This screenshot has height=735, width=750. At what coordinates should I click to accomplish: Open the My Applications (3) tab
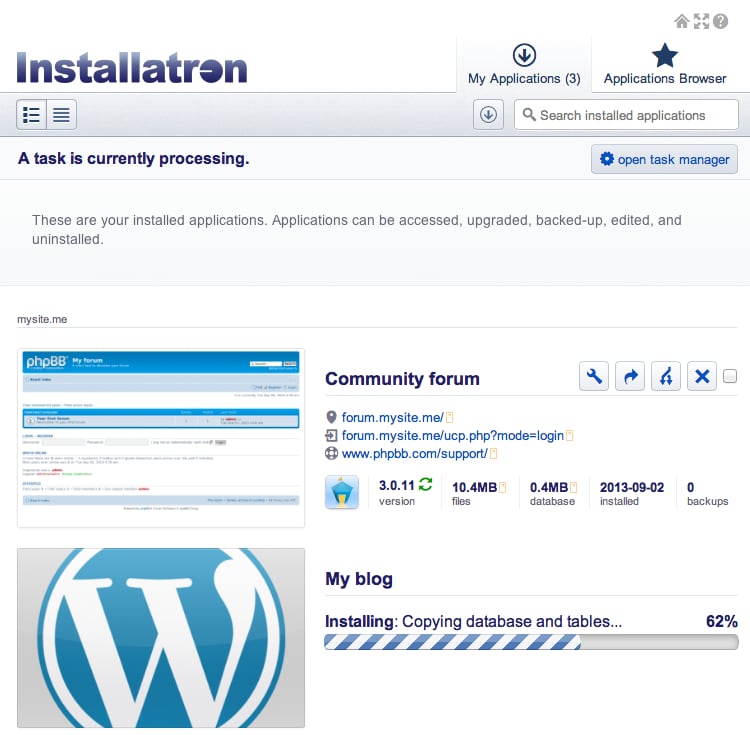pos(524,64)
